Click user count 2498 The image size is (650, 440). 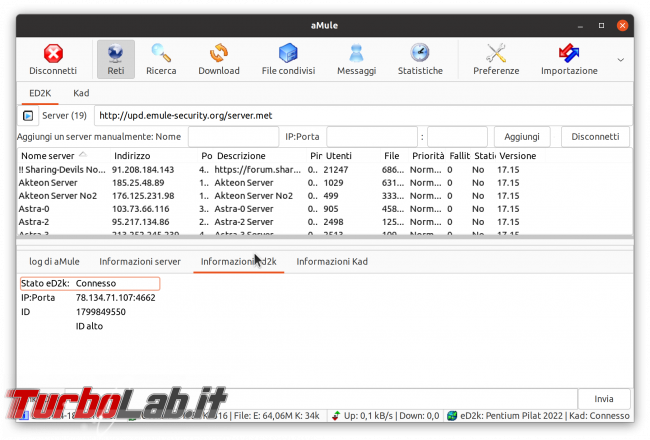[333, 222]
